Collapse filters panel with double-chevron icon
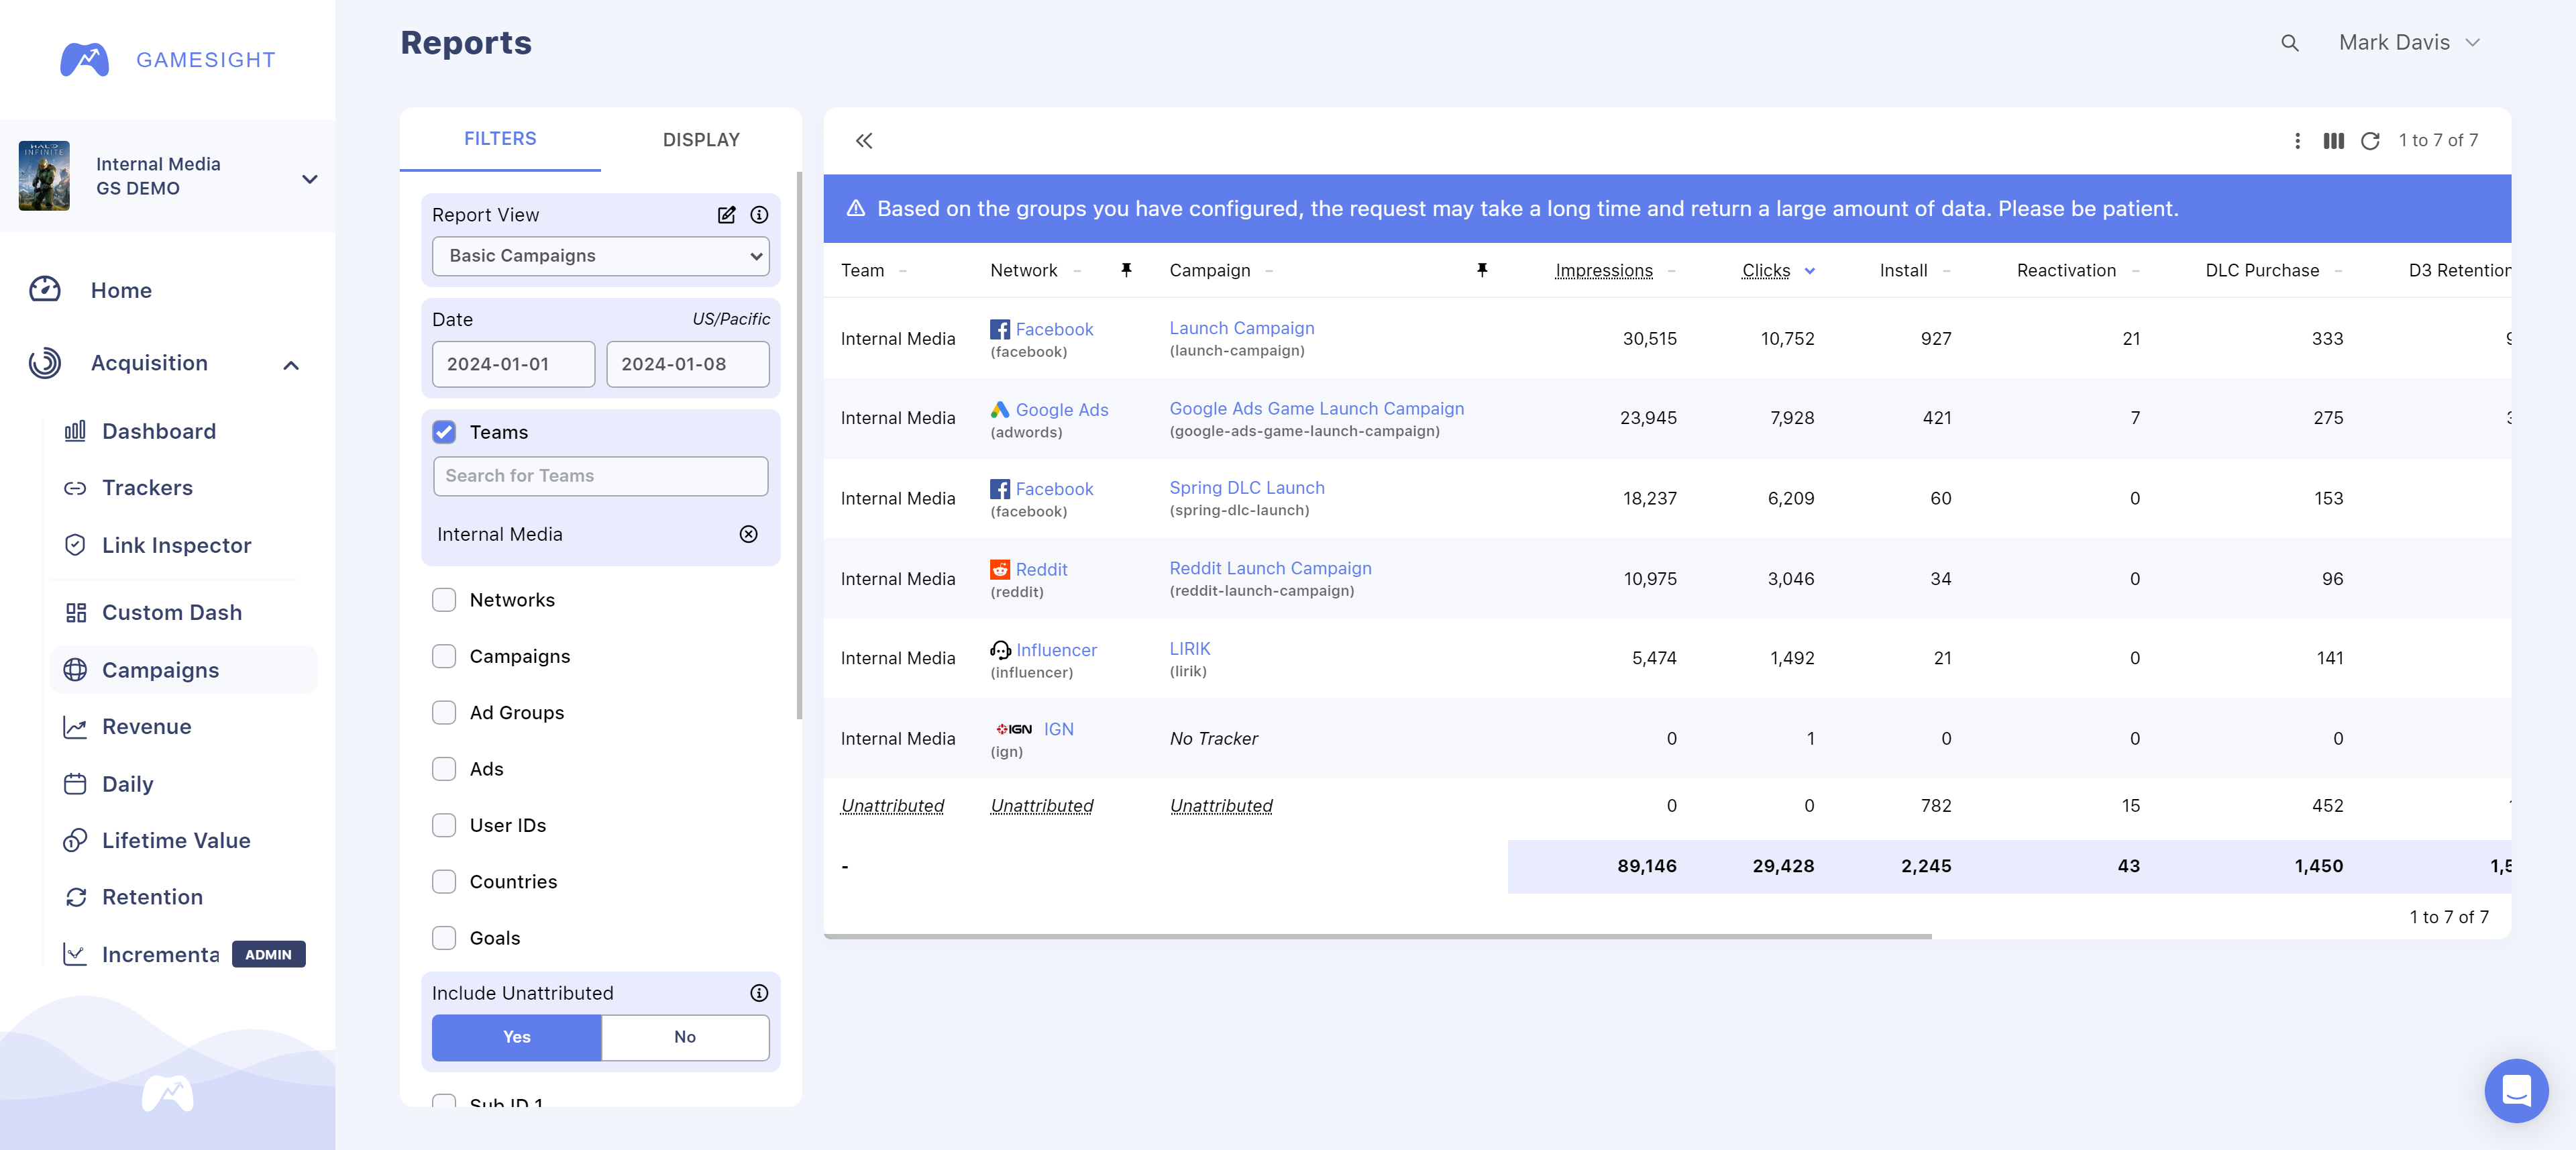 (x=864, y=141)
